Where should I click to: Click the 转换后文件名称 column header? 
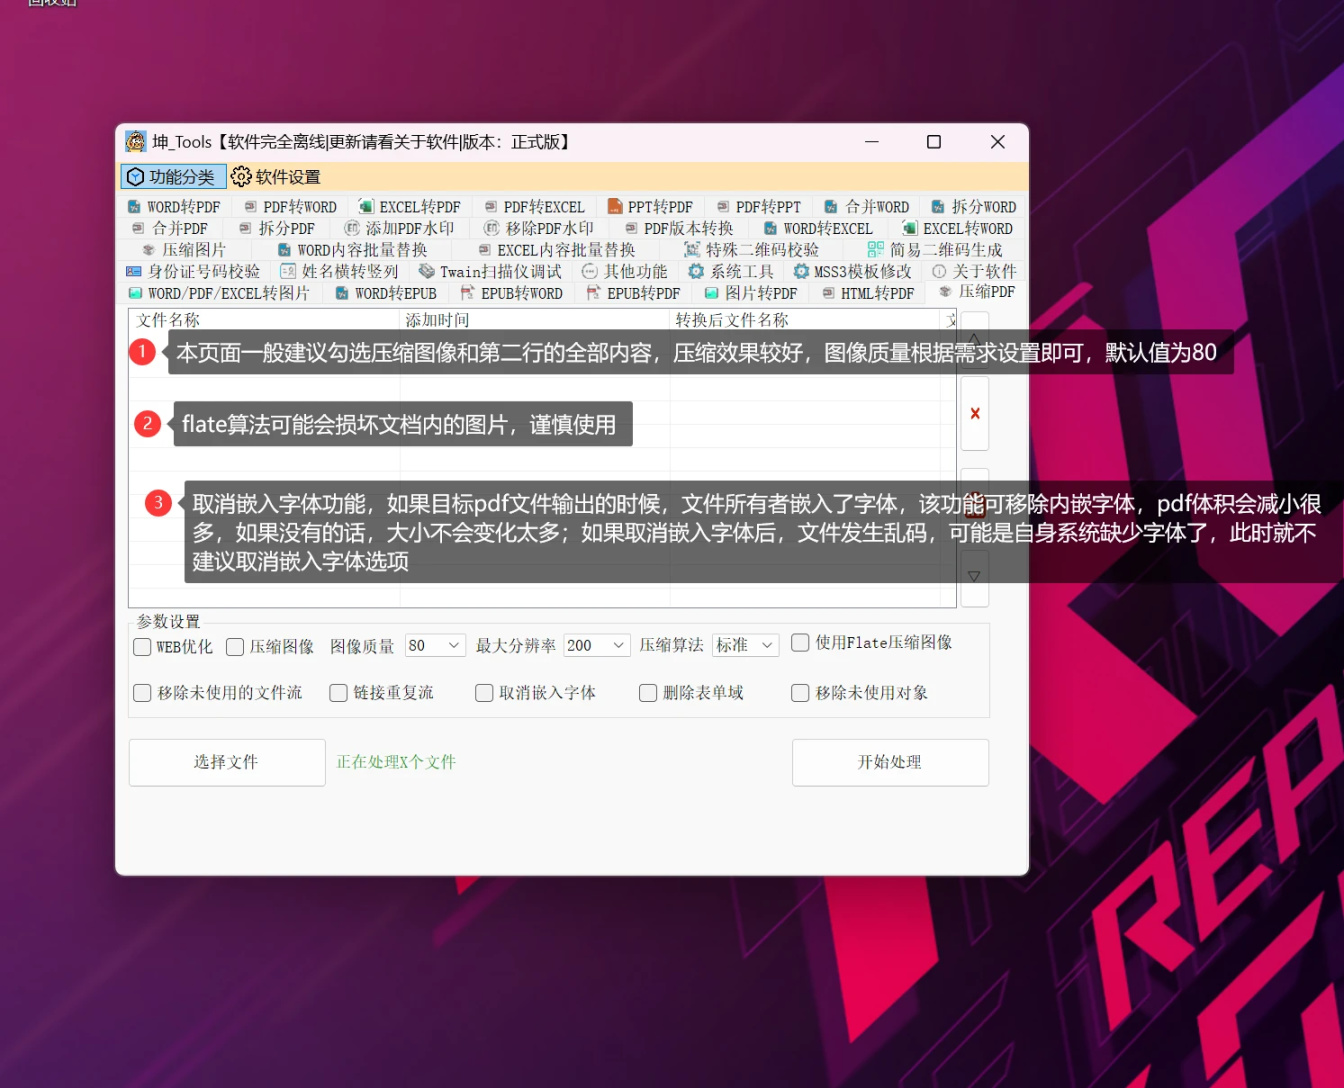tap(805, 320)
